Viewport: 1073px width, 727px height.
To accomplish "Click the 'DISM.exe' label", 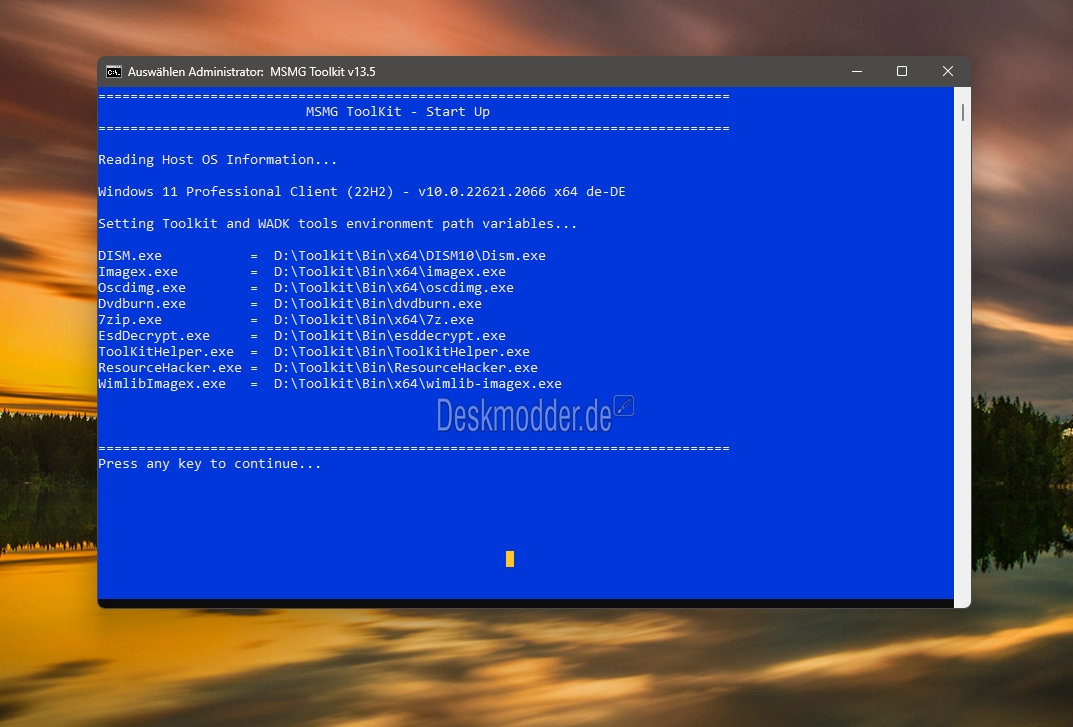I will point(130,255).
